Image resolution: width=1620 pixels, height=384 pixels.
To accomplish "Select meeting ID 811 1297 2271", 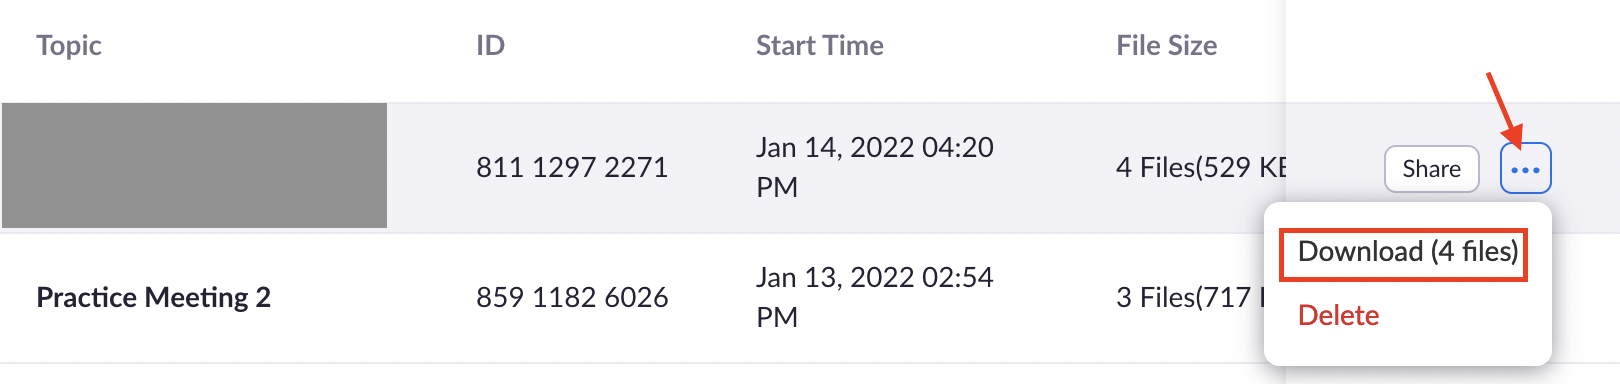I will [572, 167].
